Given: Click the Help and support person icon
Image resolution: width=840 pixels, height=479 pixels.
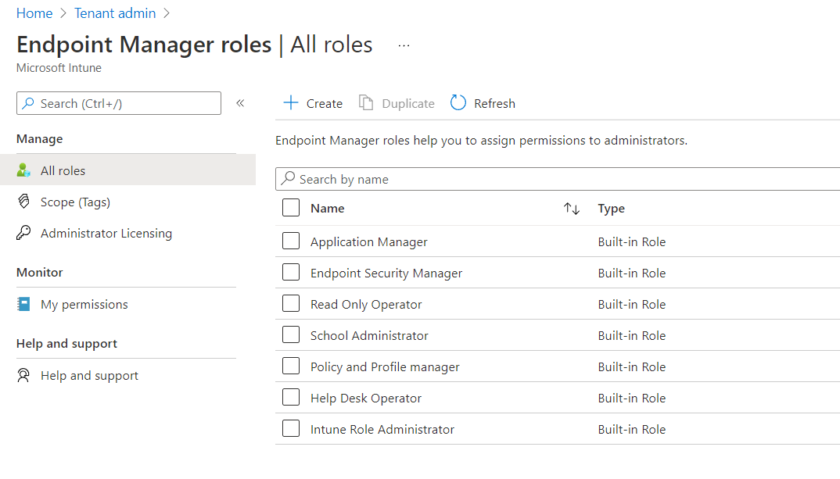Looking at the screenshot, I should (x=23, y=375).
